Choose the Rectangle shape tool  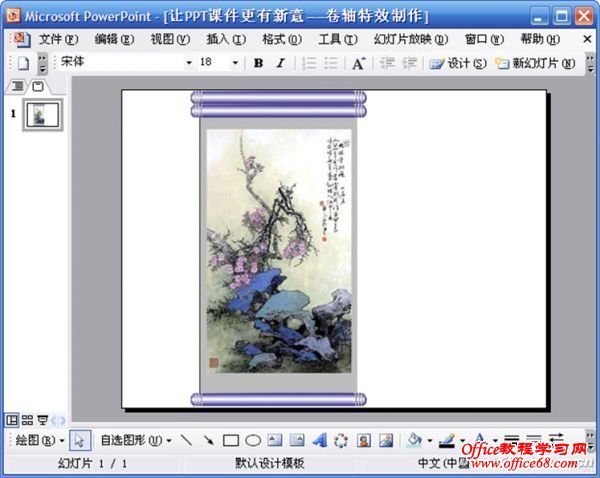pos(230,440)
